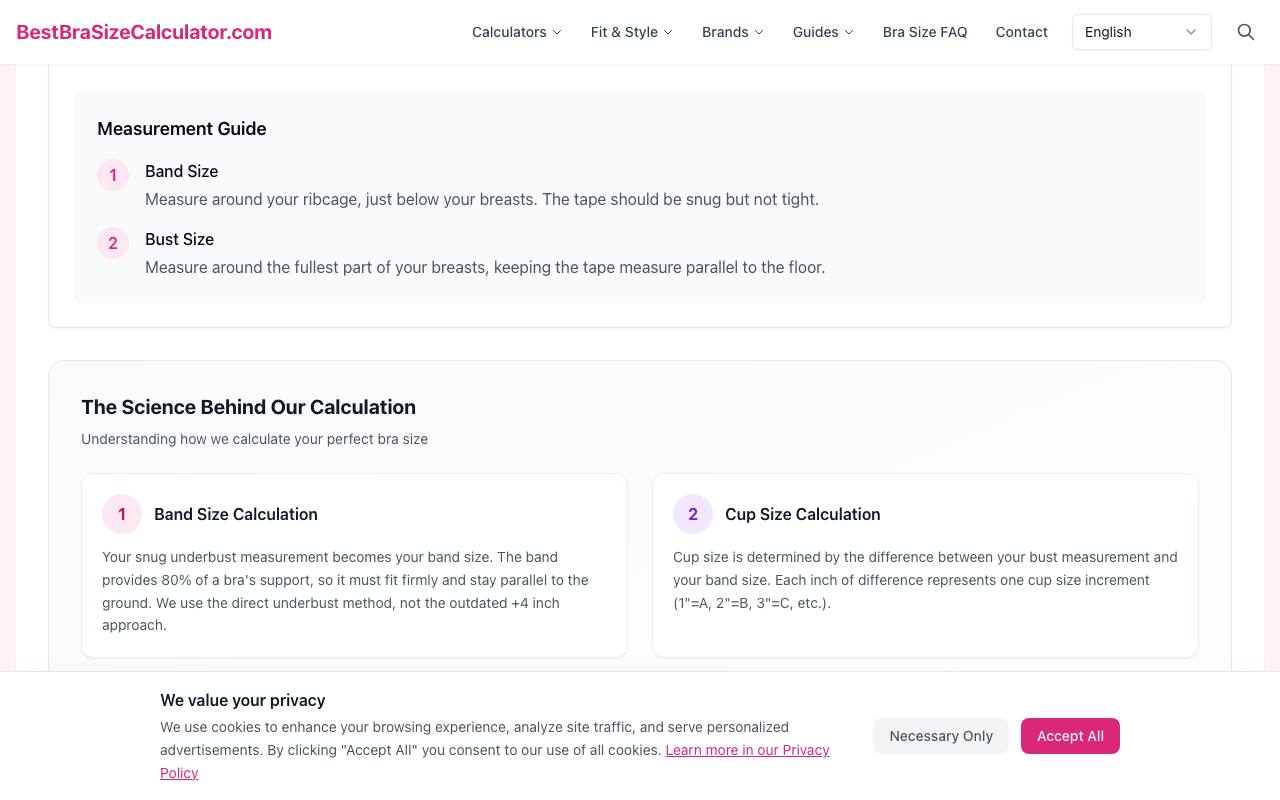Accept all cookies
The width and height of the screenshot is (1280, 800).
pos(1070,736)
